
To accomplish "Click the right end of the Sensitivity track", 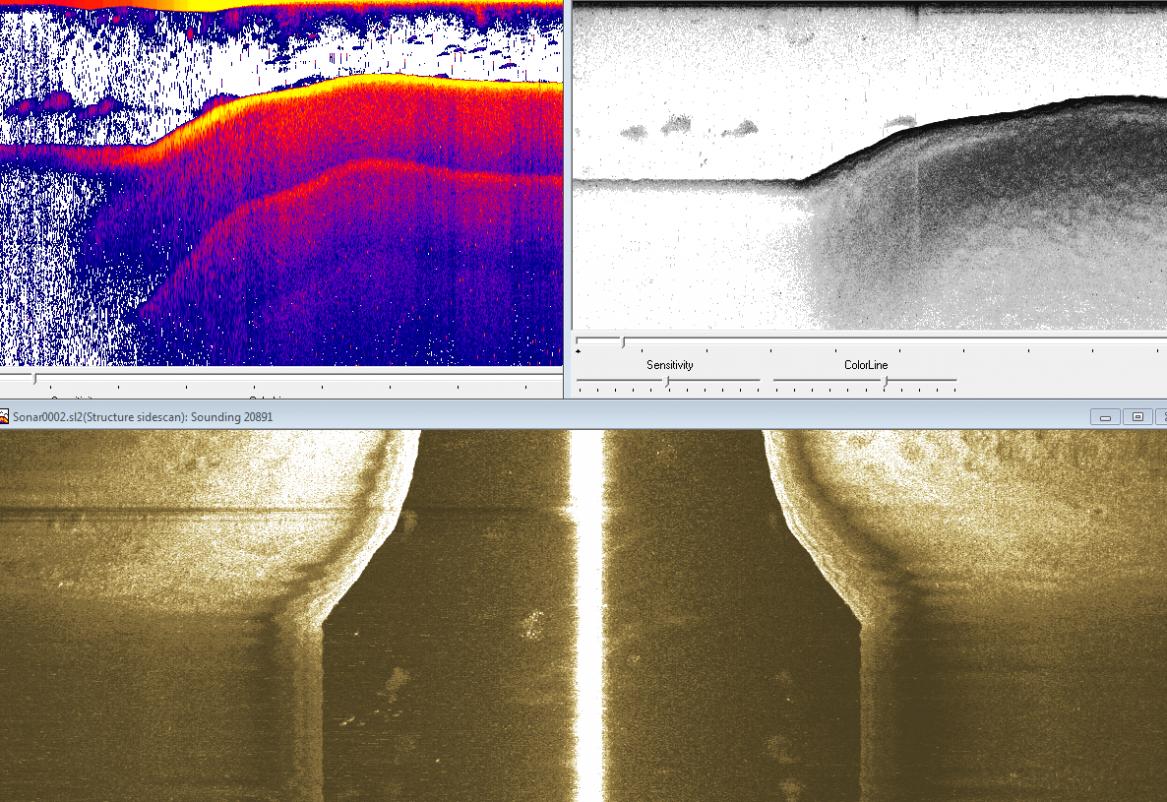I will [x=758, y=381].
